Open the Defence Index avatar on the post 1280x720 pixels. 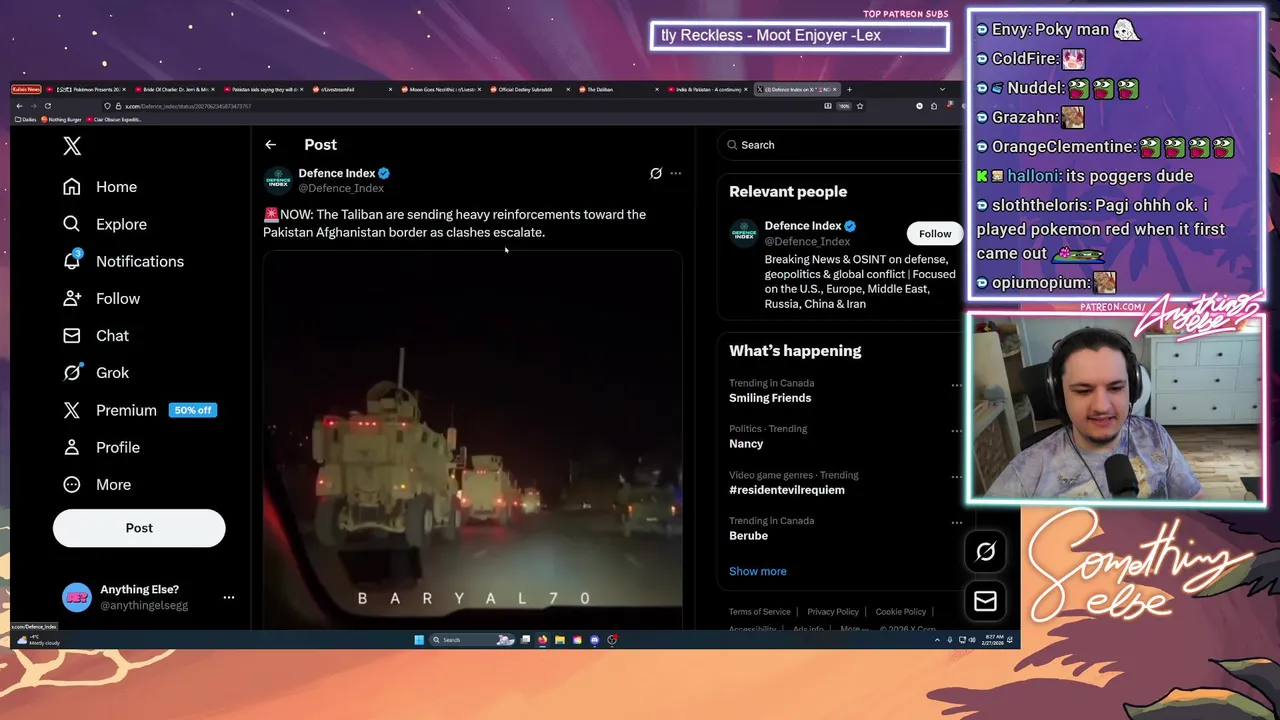(278, 180)
